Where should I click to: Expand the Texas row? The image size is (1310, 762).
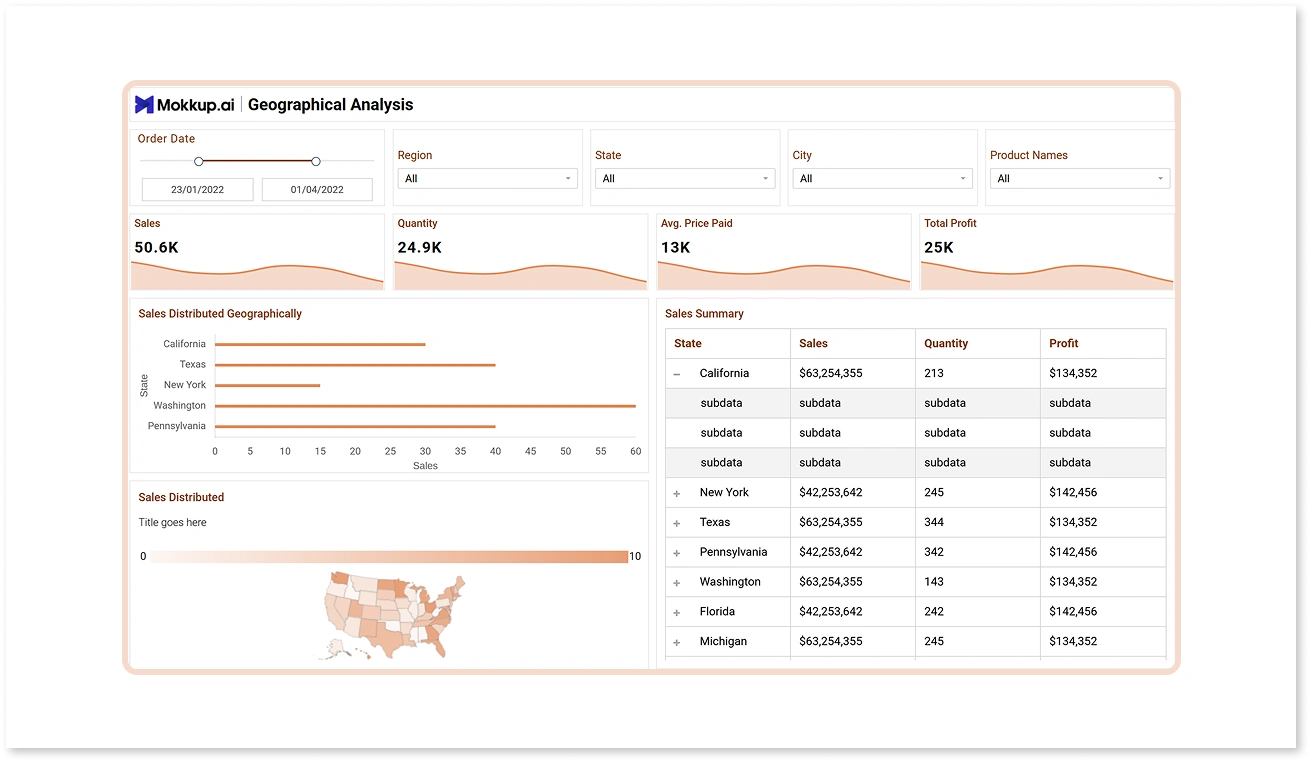click(677, 523)
